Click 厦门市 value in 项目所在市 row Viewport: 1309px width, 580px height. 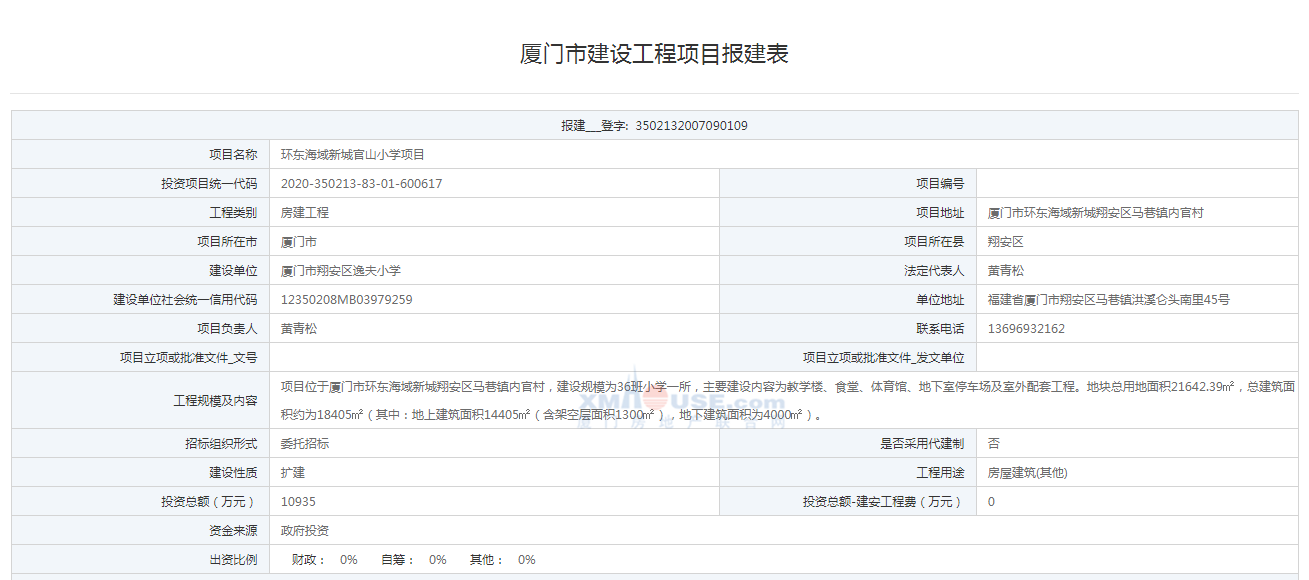[299, 242]
